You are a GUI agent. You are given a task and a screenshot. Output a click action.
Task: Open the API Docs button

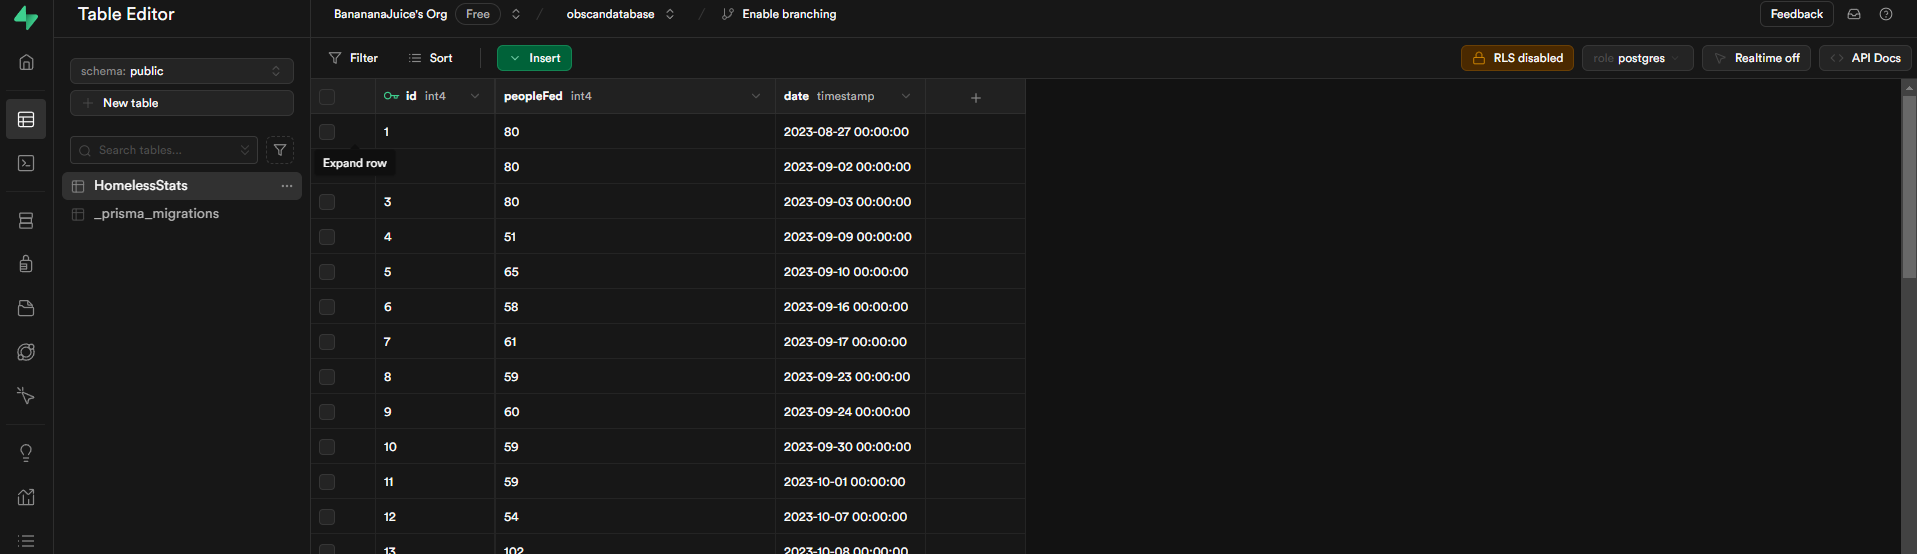(x=1866, y=58)
